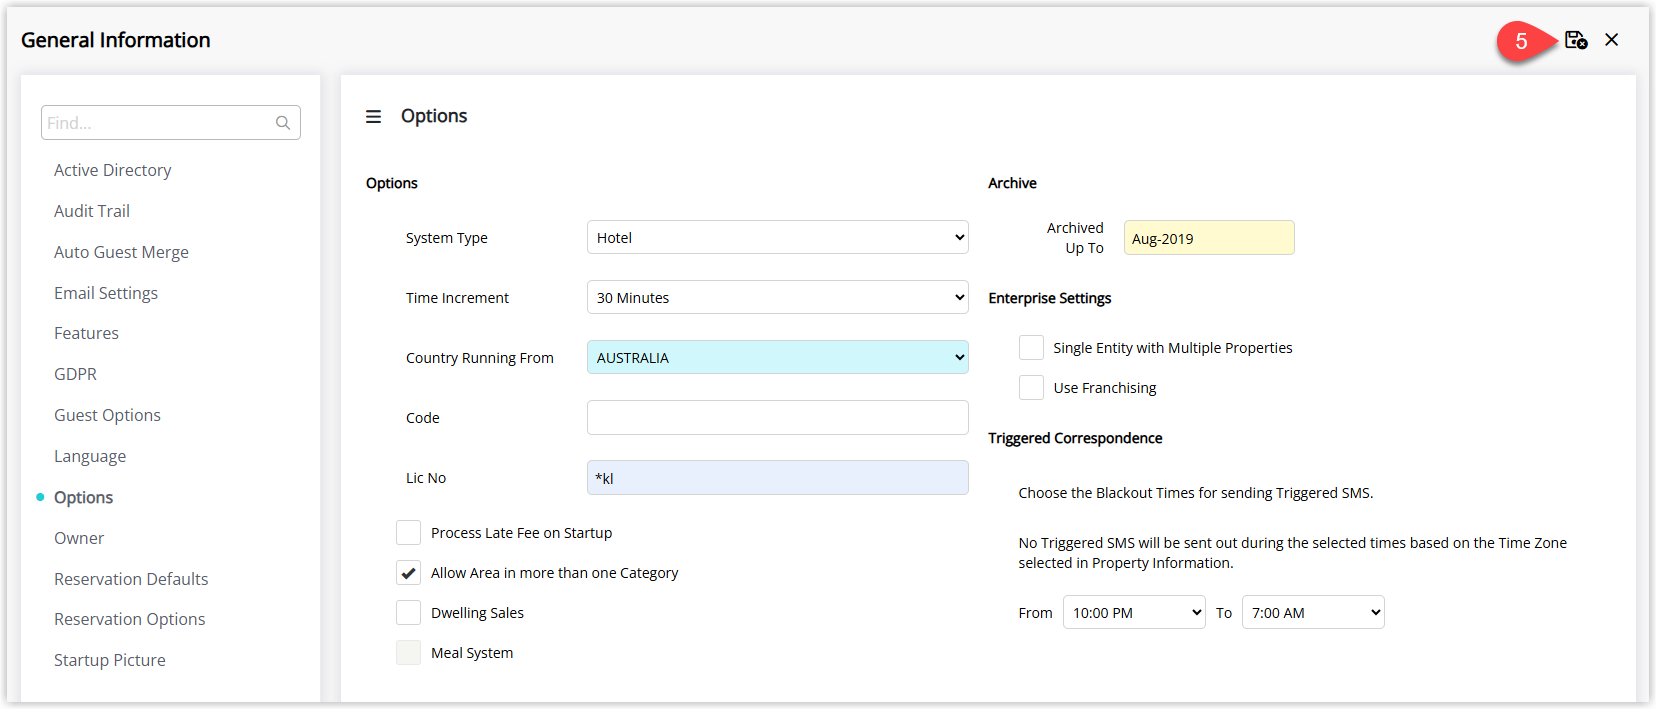
Task: Open the Reservation Options section
Action: coord(129,619)
